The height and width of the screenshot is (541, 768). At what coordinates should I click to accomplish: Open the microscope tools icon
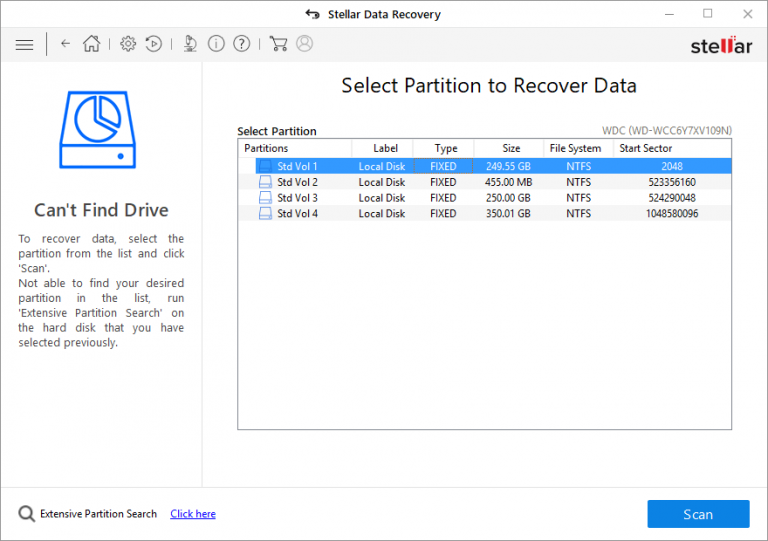pyautogui.click(x=190, y=44)
